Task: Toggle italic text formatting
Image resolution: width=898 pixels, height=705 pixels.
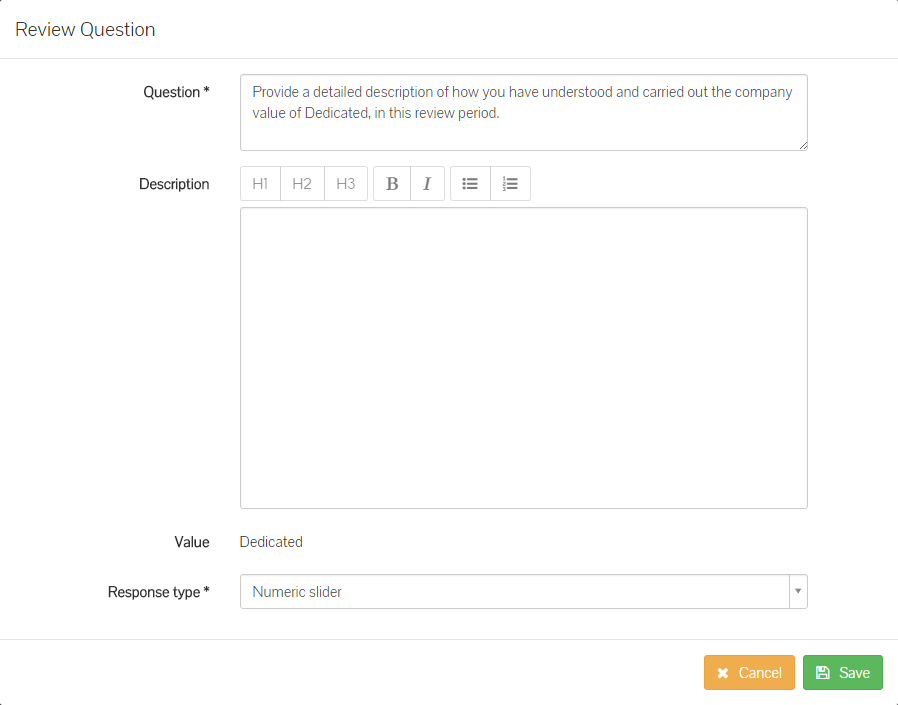Action: tap(427, 184)
